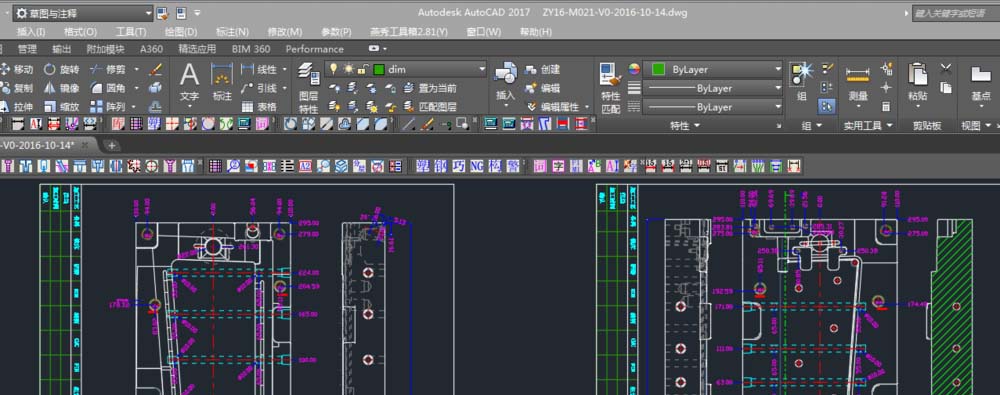Select the 线性 (Linear) dimension tool

point(259,70)
